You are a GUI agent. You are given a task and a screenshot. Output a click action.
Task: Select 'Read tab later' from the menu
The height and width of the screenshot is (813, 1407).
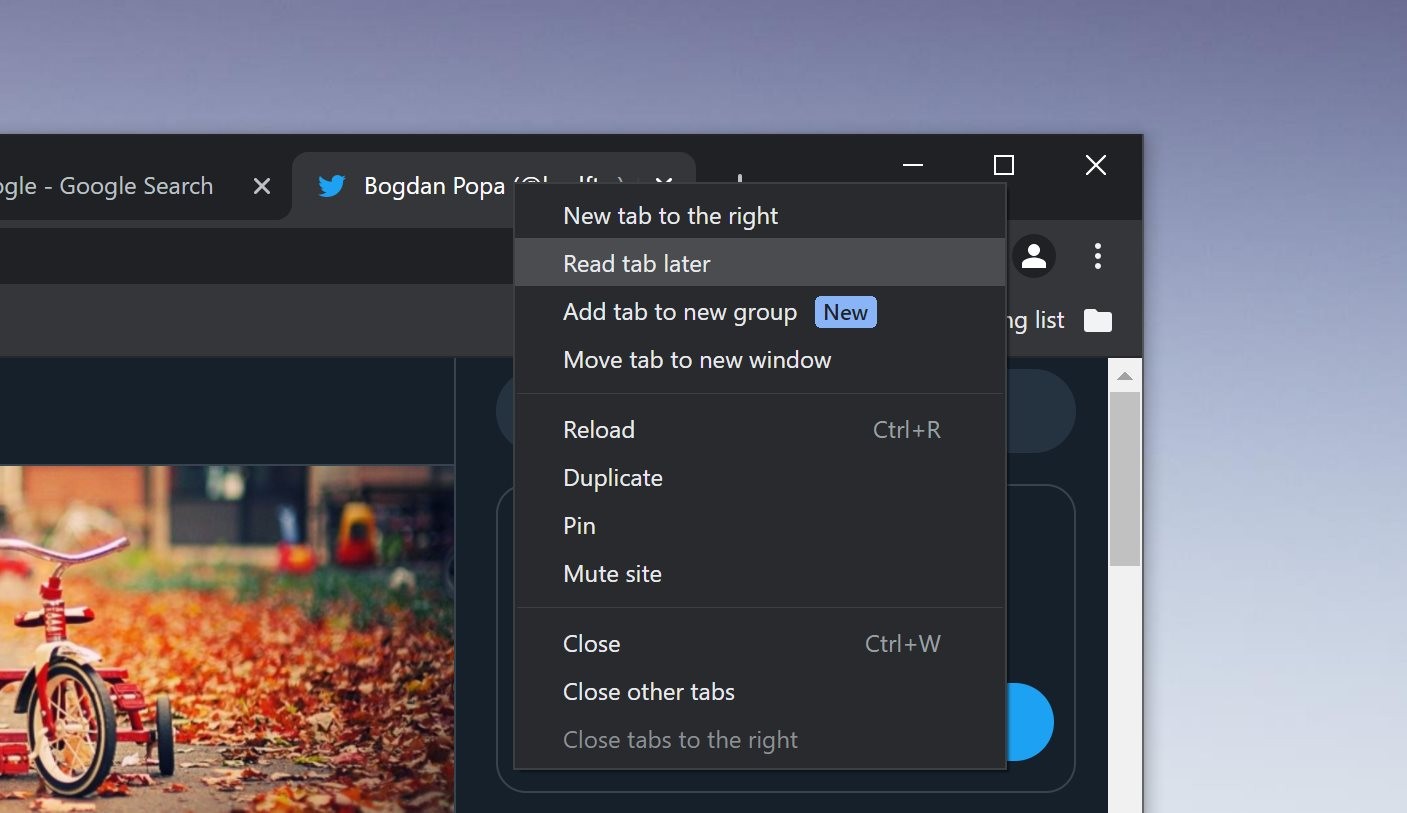[x=637, y=263]
